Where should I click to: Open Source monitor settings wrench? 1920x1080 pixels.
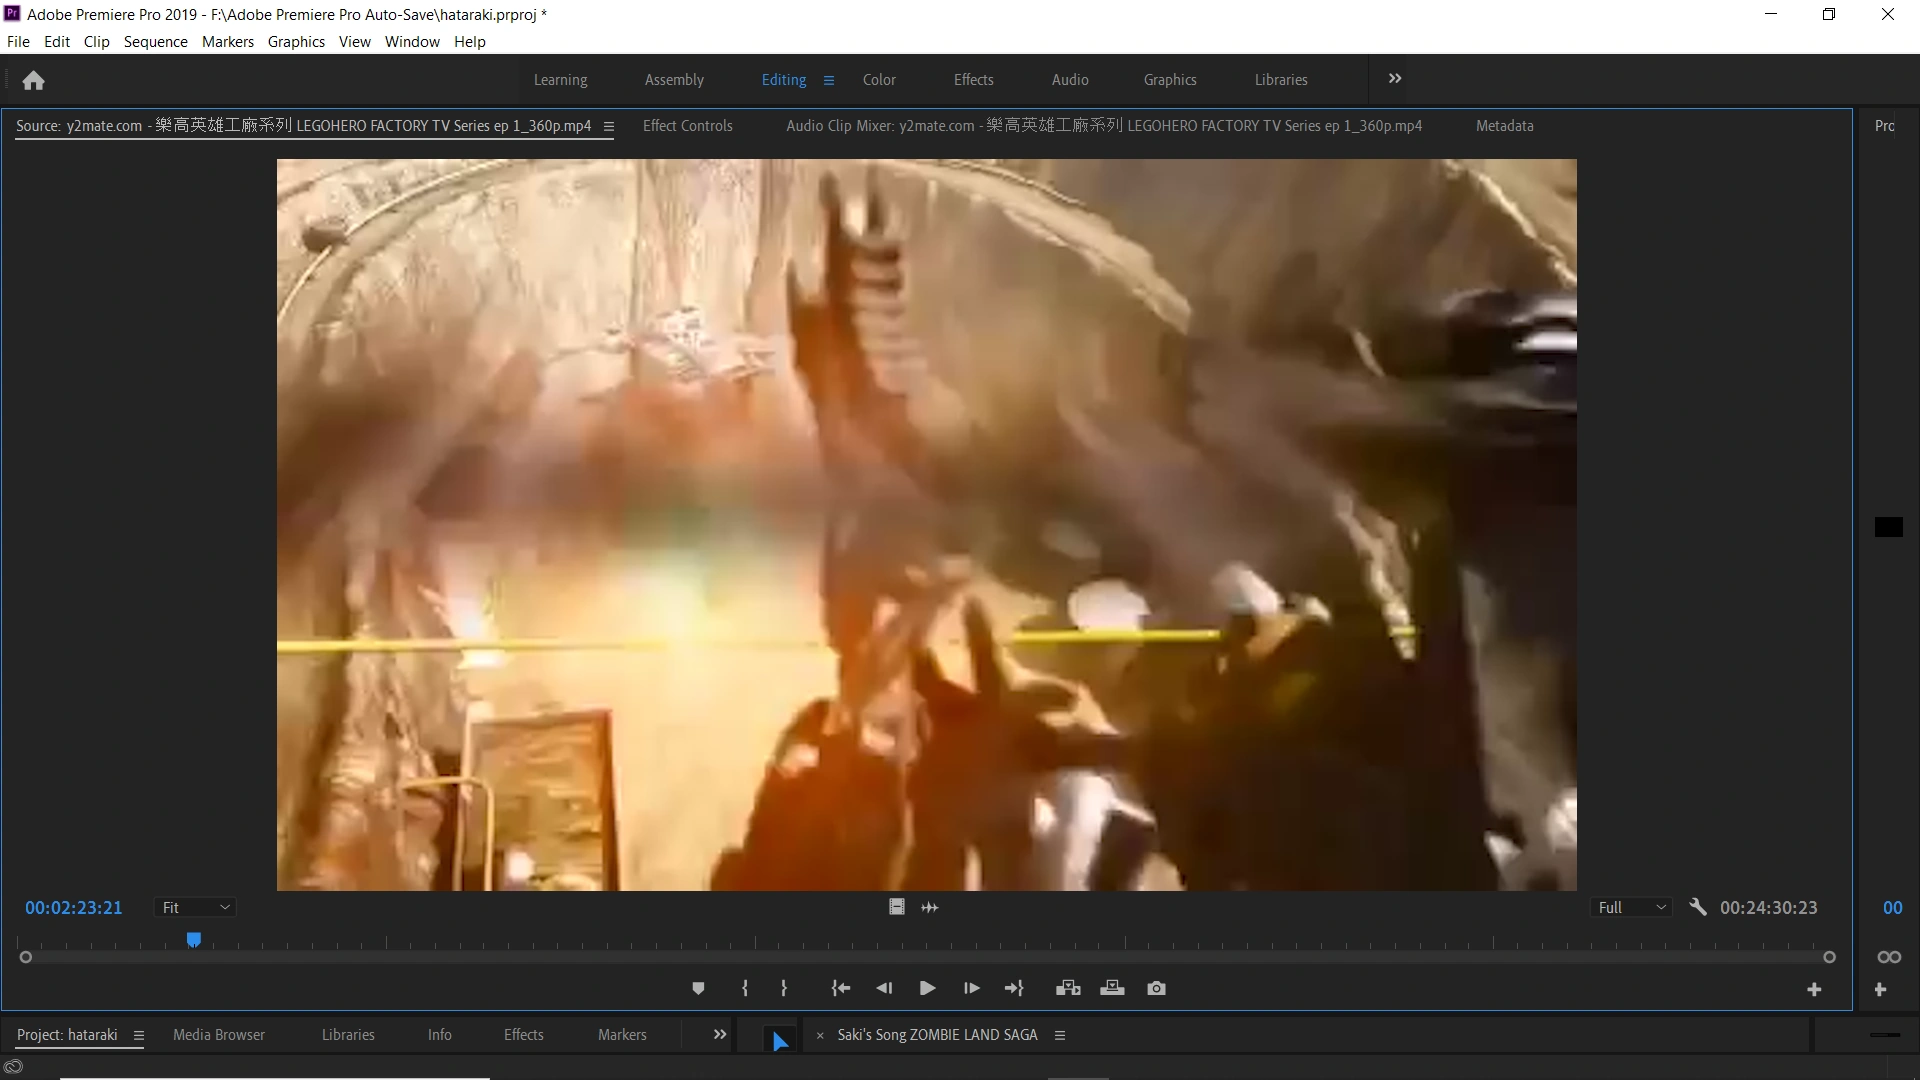coord(1697,908)
